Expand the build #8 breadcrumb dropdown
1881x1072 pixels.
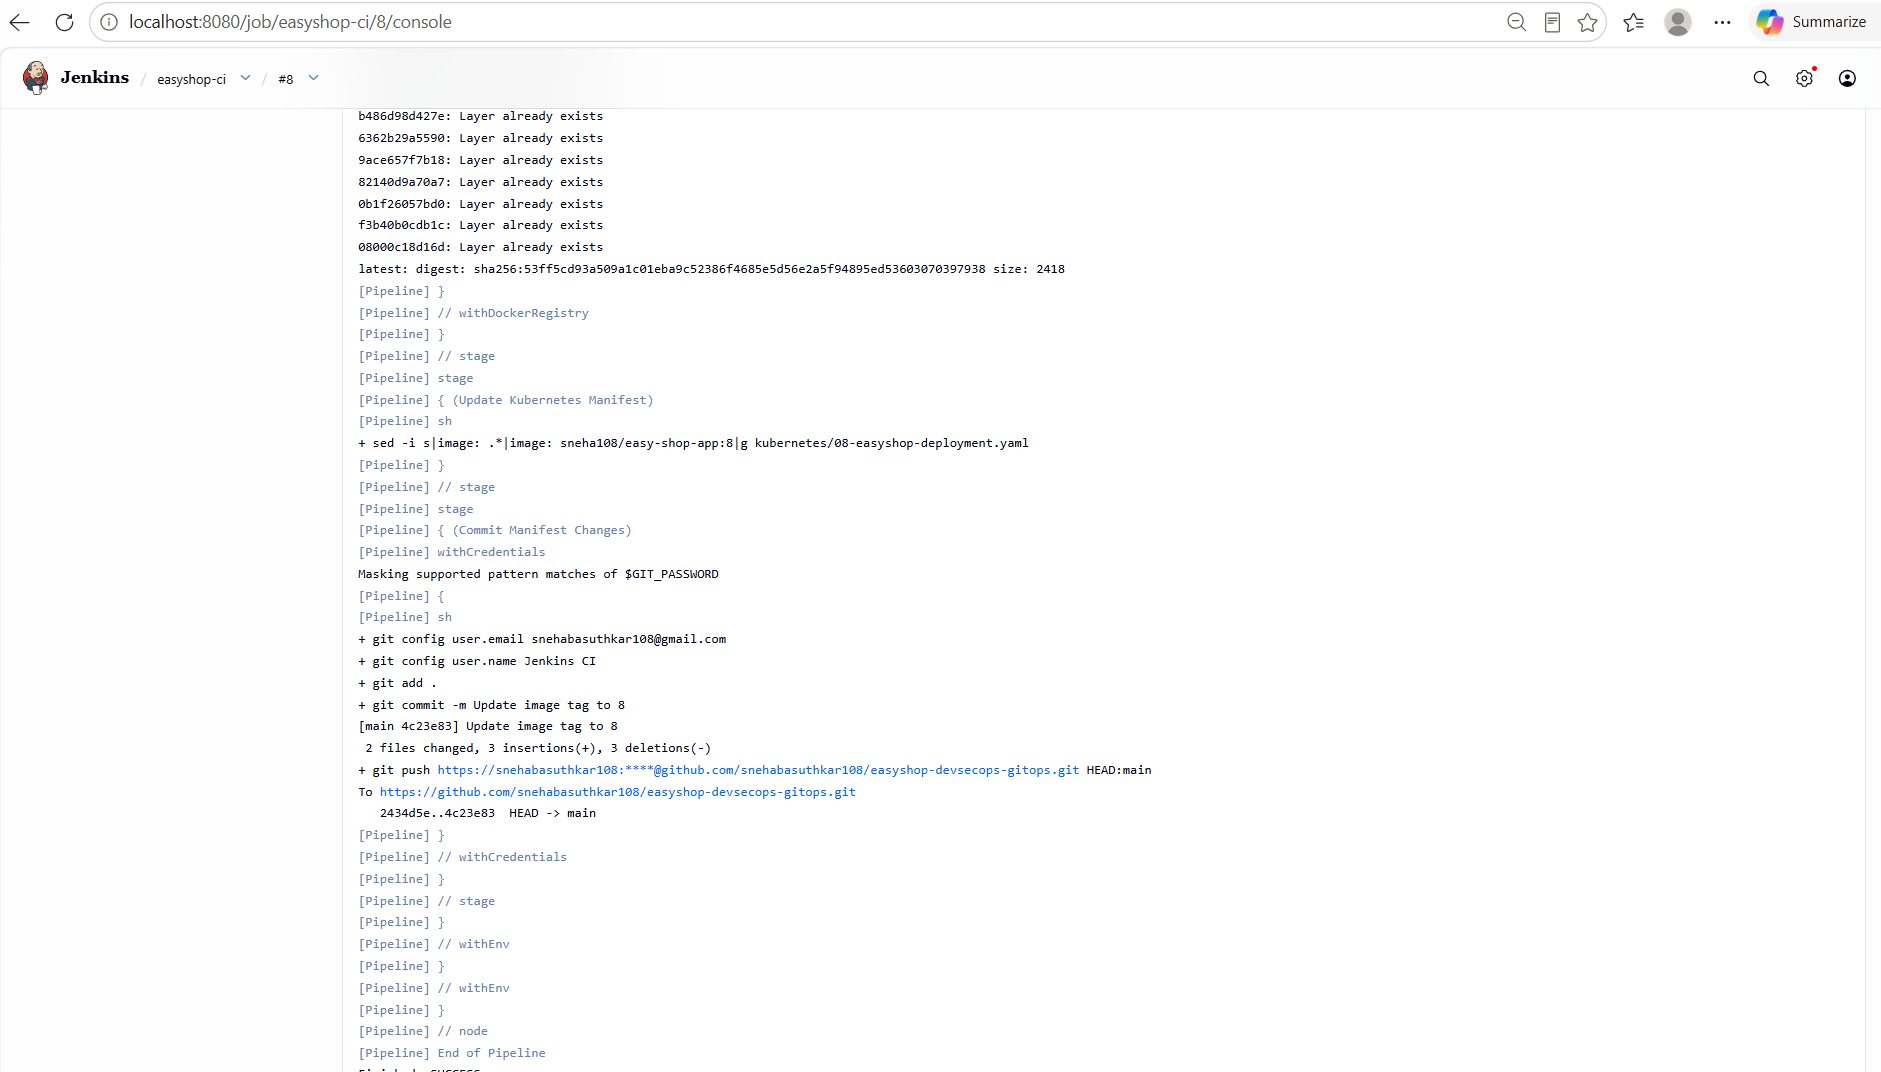click(x=313, y=78)
